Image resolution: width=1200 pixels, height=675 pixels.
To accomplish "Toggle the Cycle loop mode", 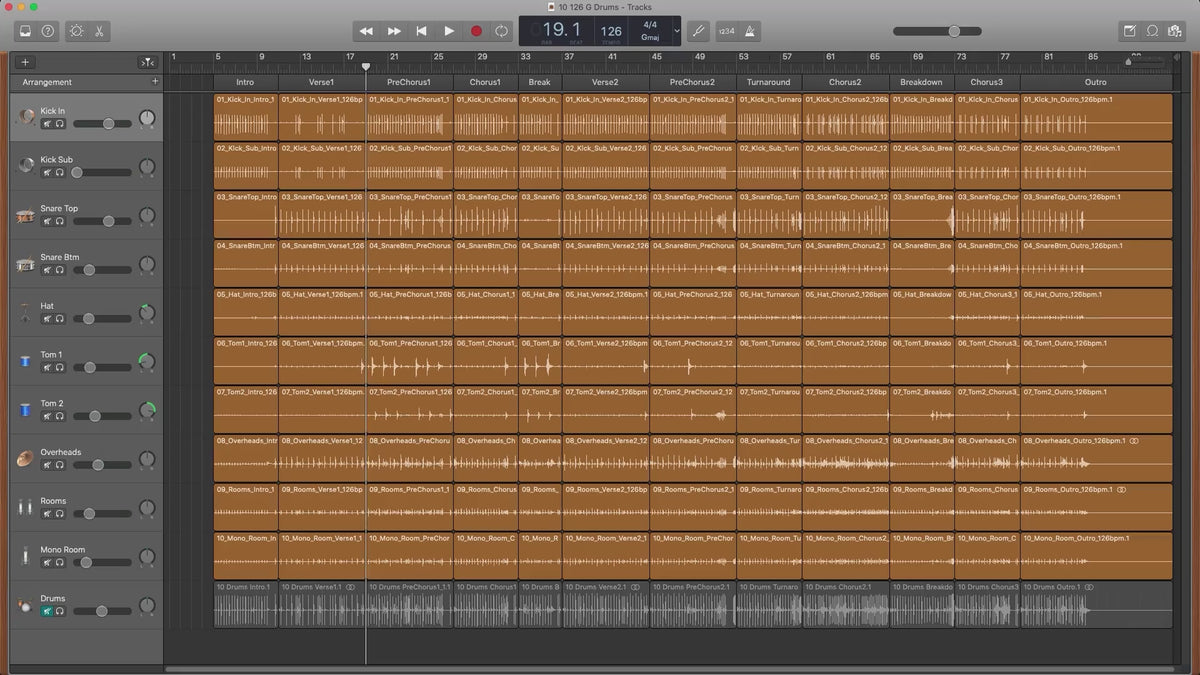I will click(501, 31).
